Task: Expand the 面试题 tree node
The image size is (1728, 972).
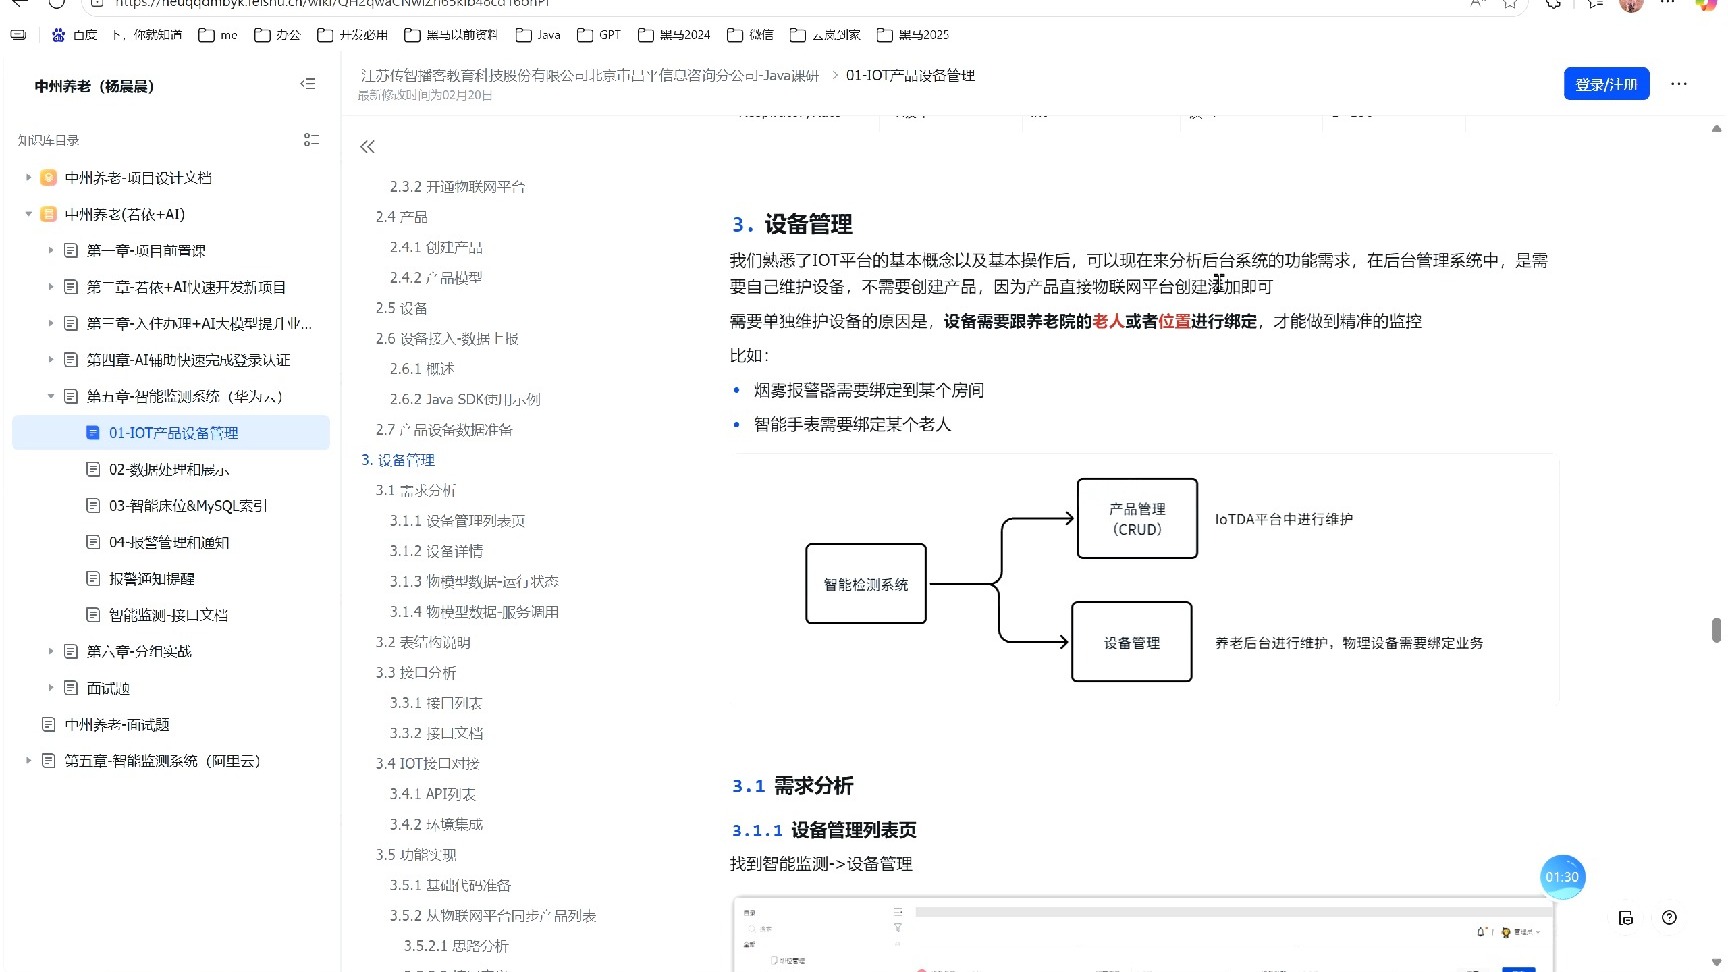Action: tap(50, 688)
